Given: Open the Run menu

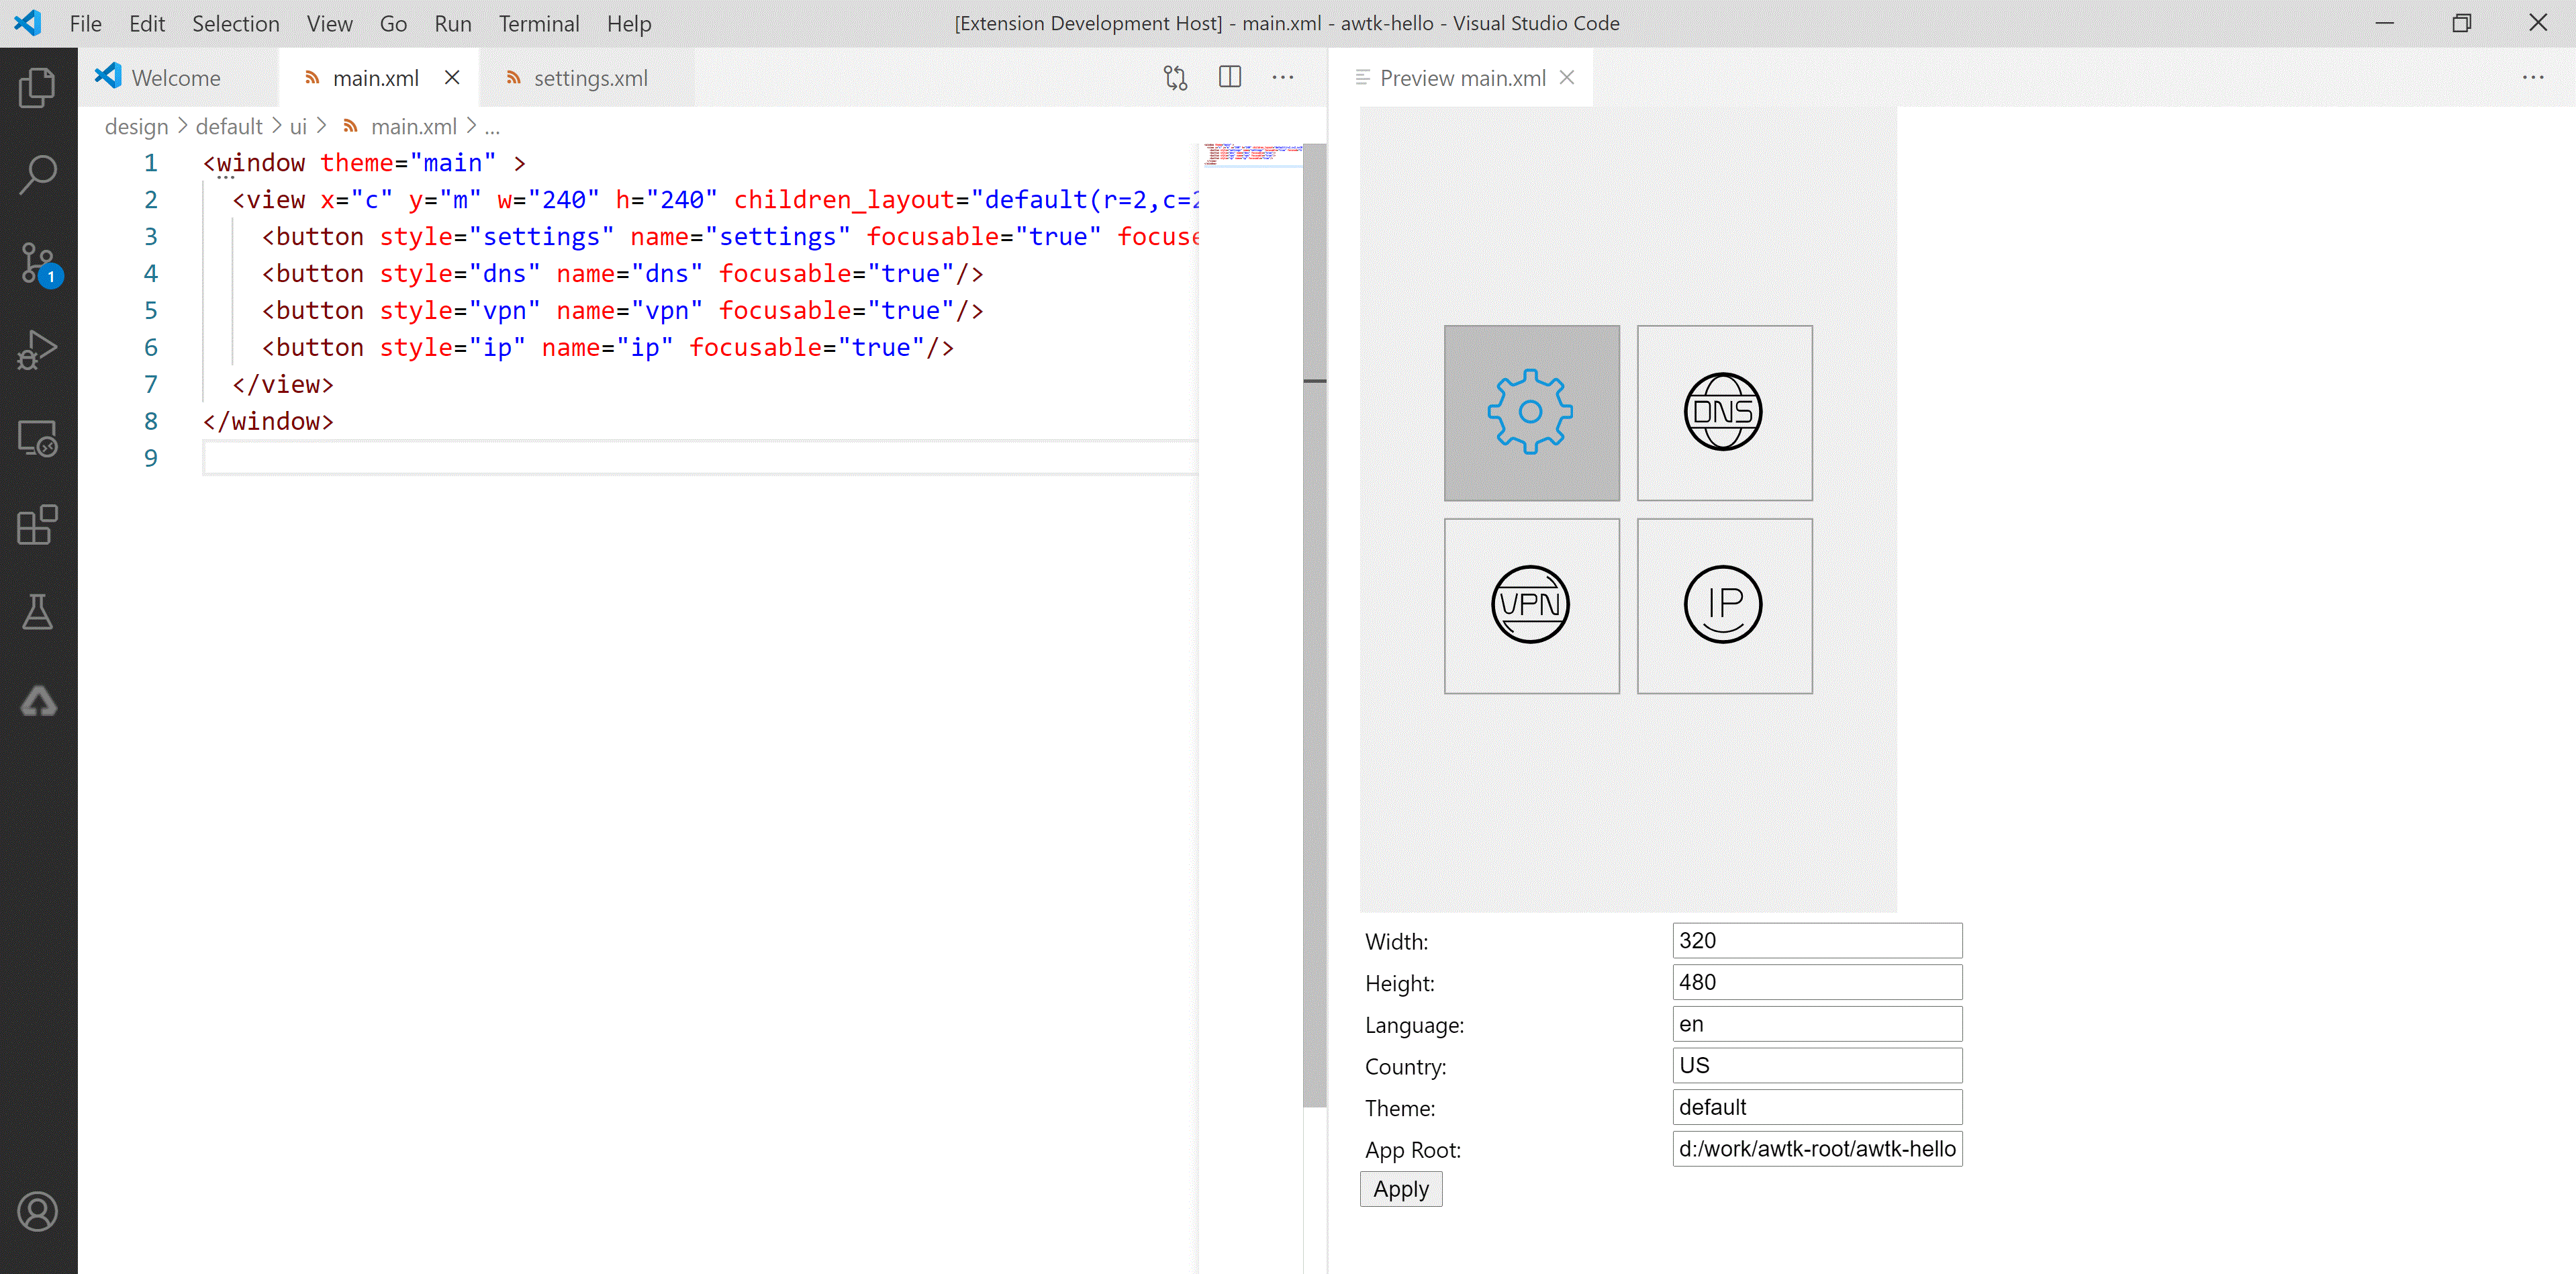Looking at the screenshot, I should 453,23.
